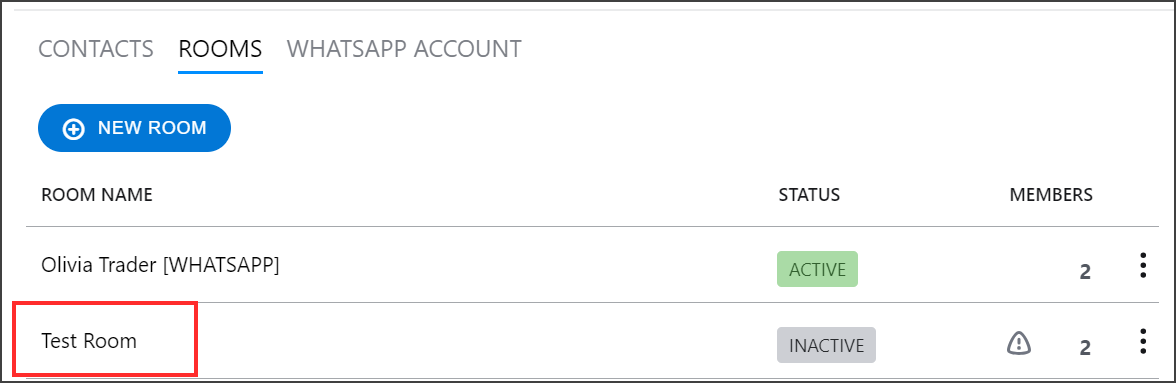The height and width of the screenshot is (383, 1176).
Task: Open the more options menu for Olivia Trader
Action: pyautogui.click(x=1142, y=266)
